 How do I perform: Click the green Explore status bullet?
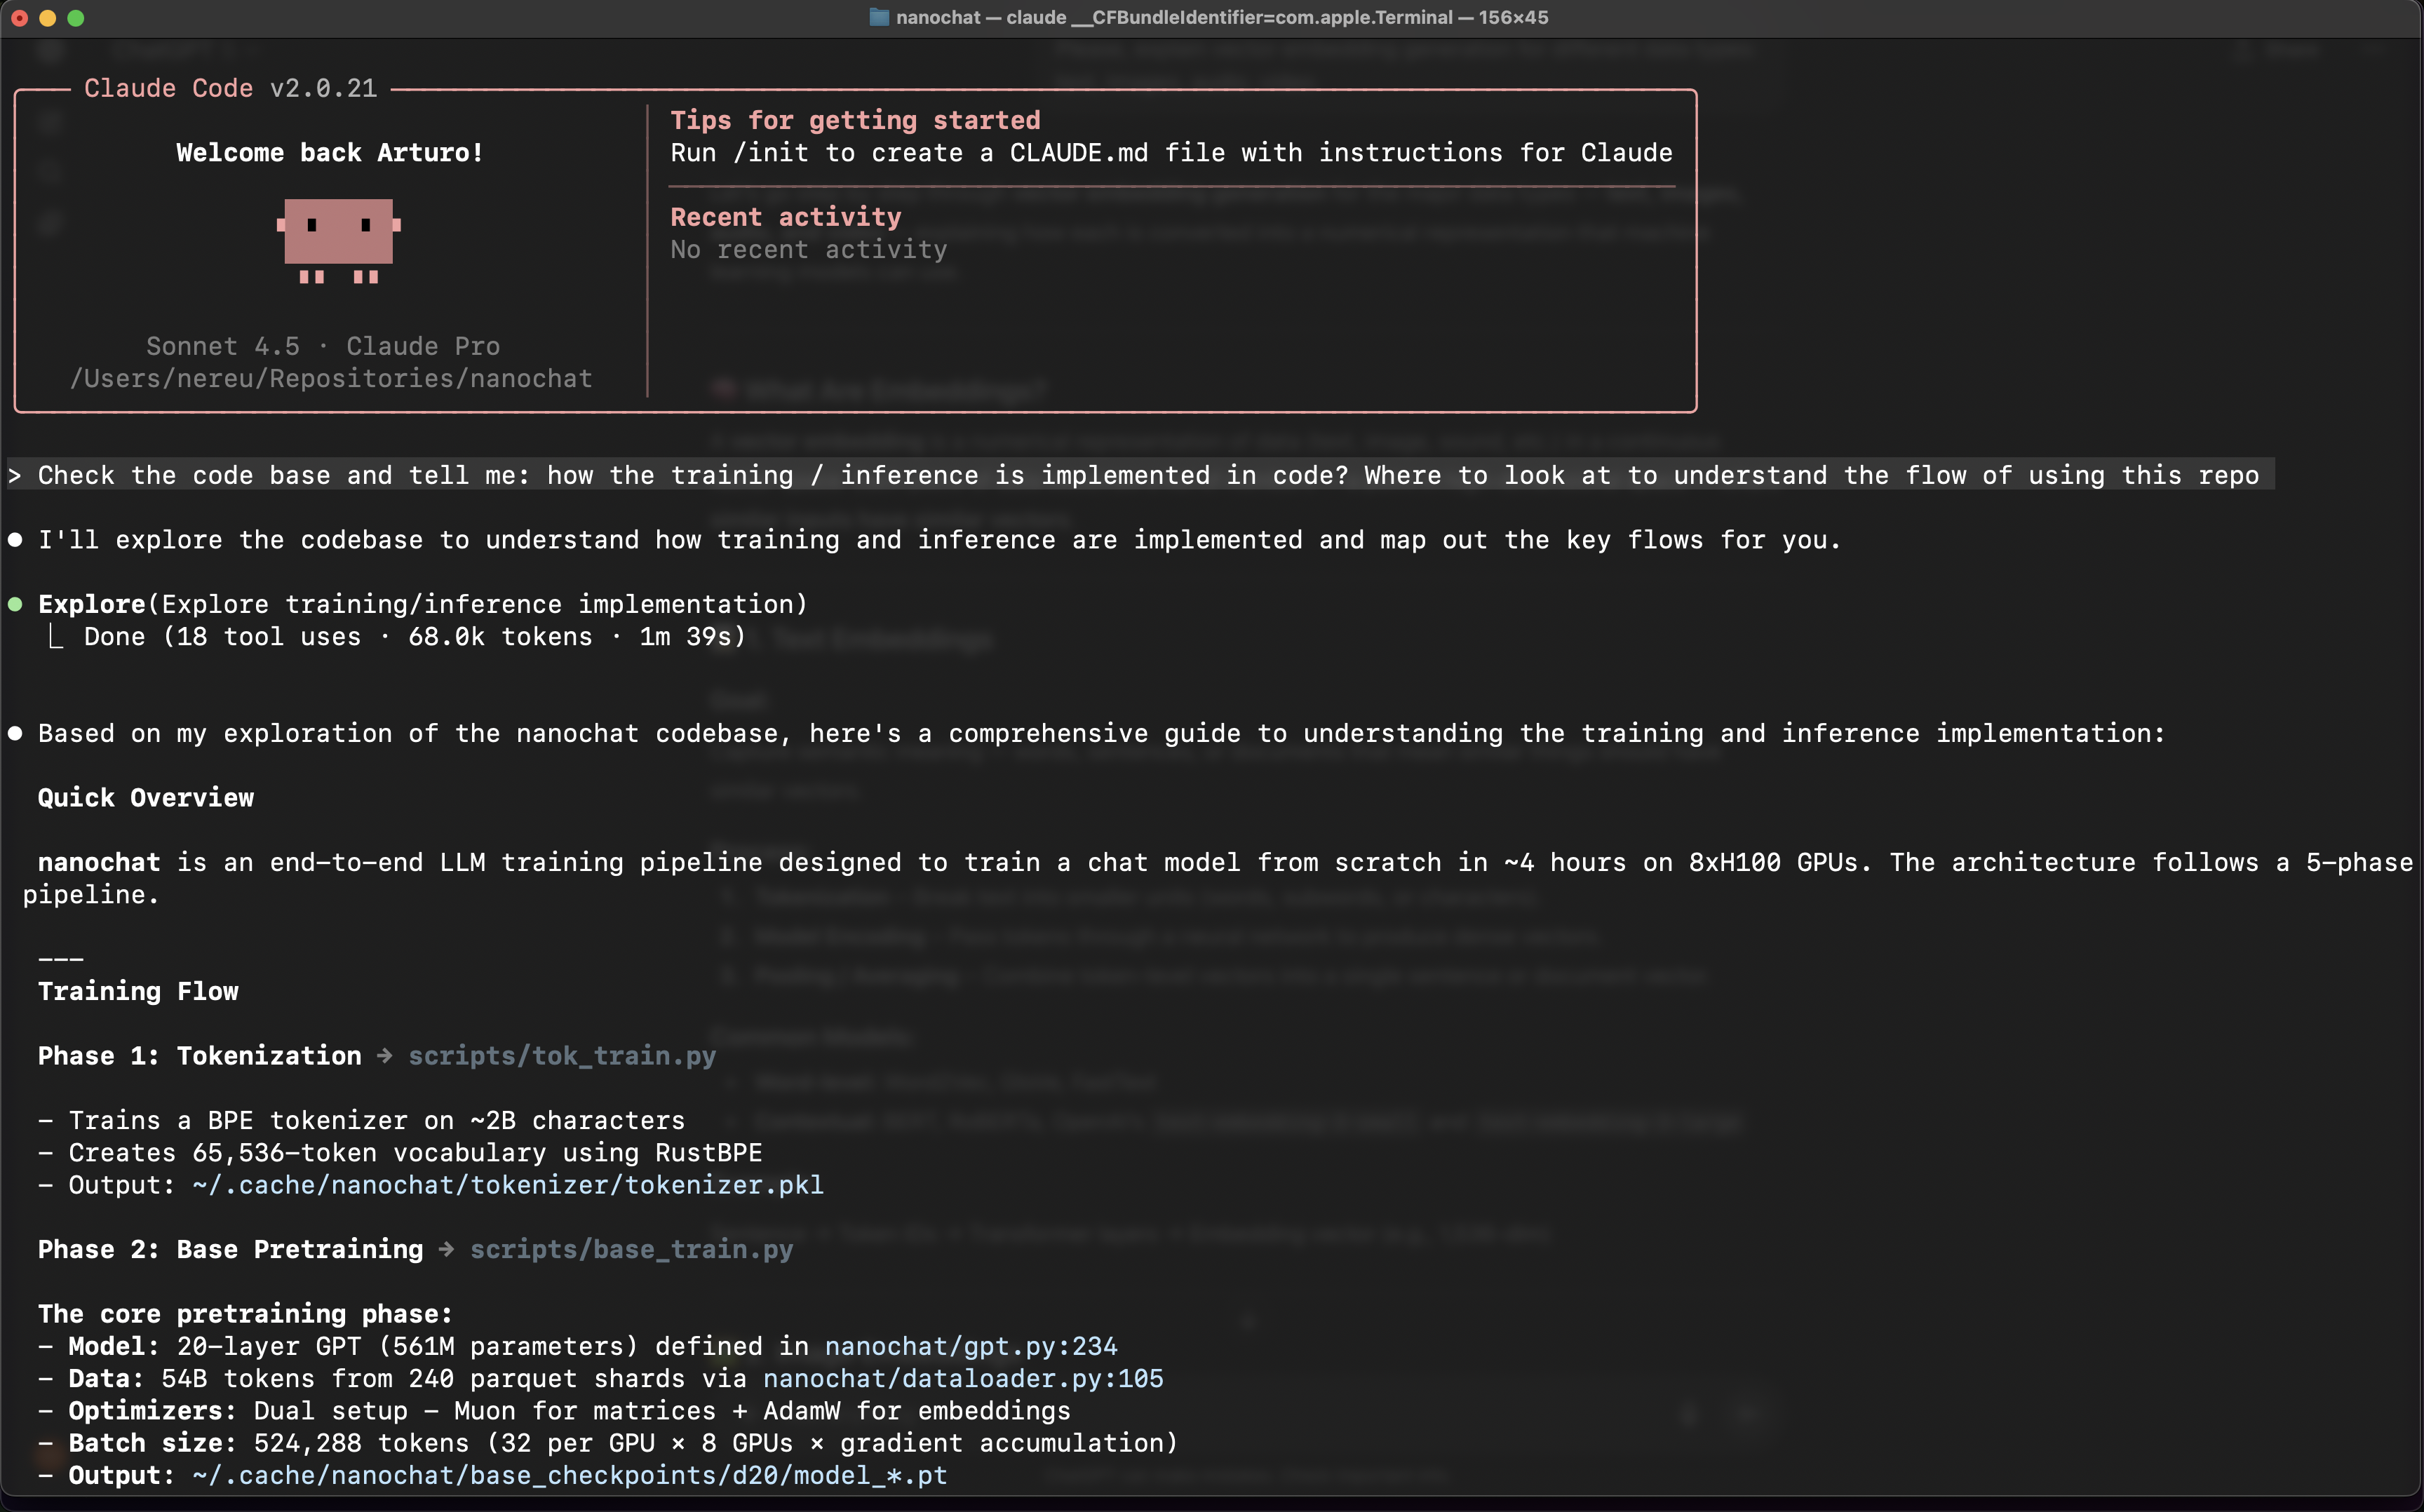click(x=16, y=604)
